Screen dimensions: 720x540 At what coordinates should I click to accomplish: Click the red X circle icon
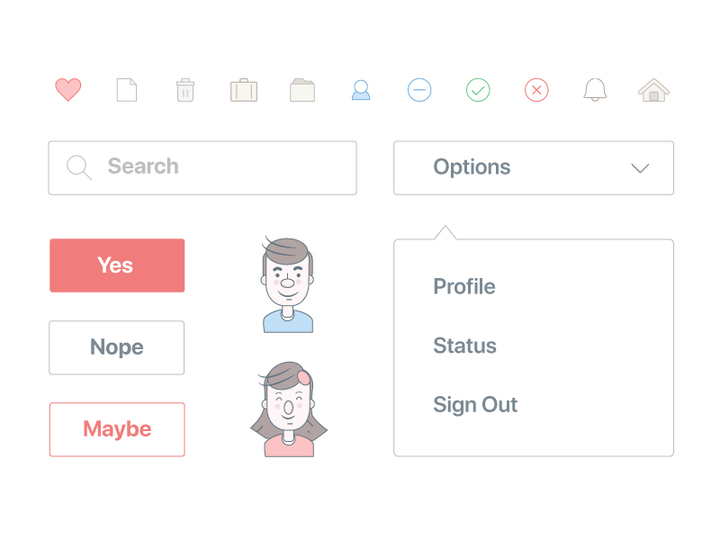pos(537,90)
